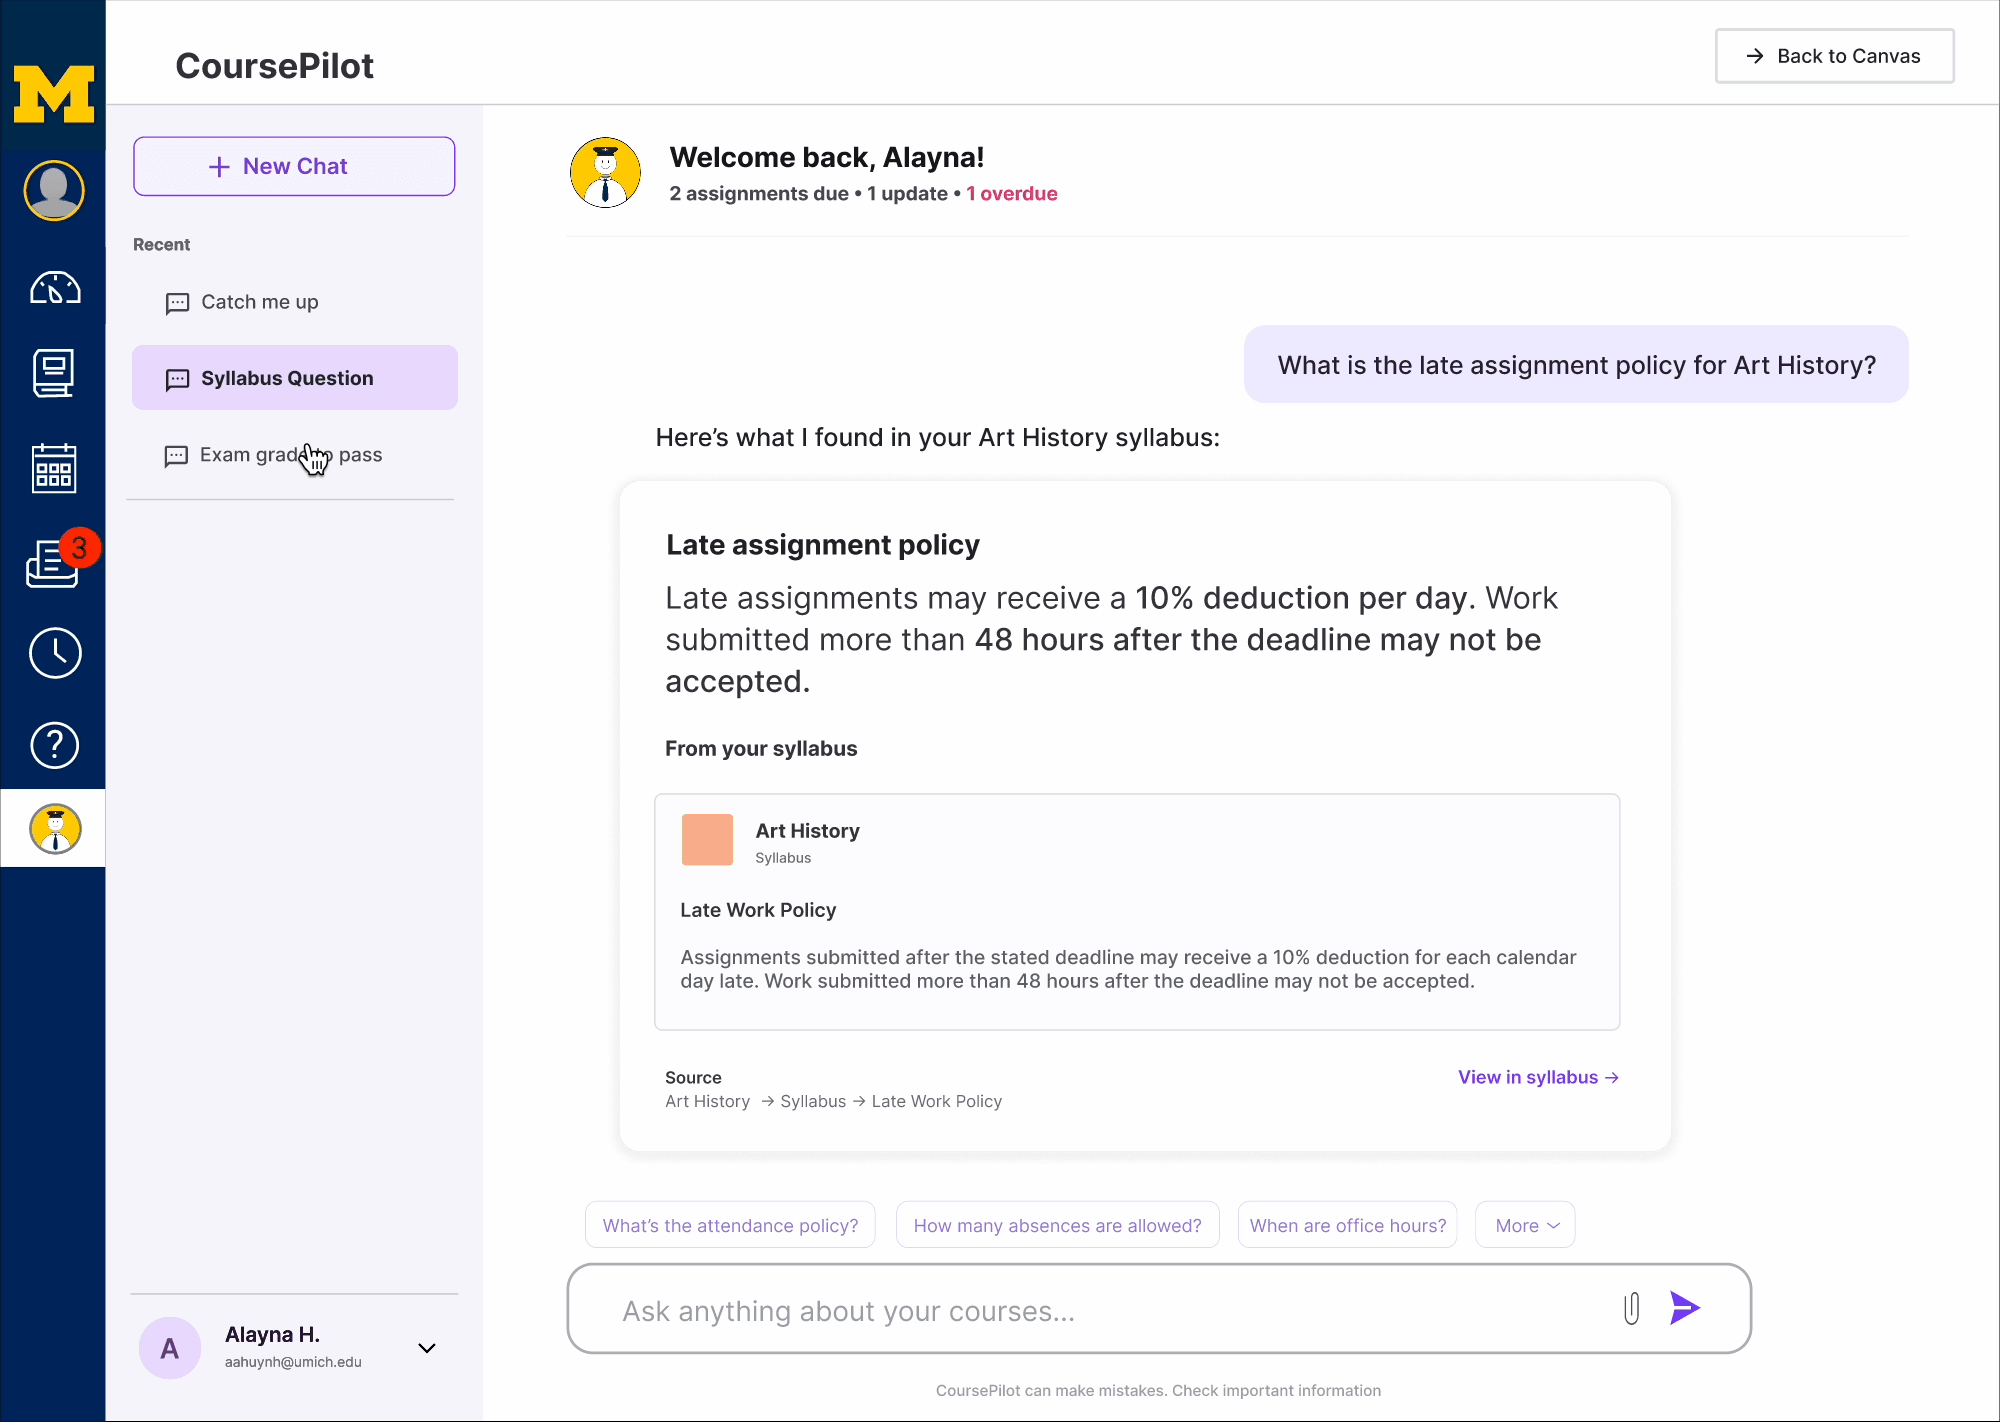Click the pilot avatar next to the welcome message
This screenshot has width=2000, height=1422.
tap(605, 173)
